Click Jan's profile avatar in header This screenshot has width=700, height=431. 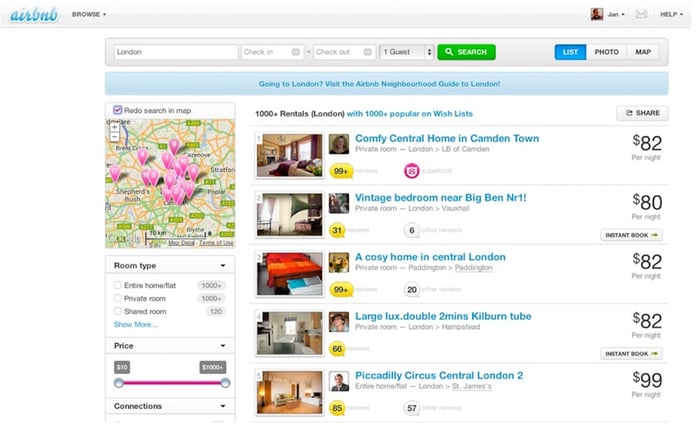pos(596,14)
